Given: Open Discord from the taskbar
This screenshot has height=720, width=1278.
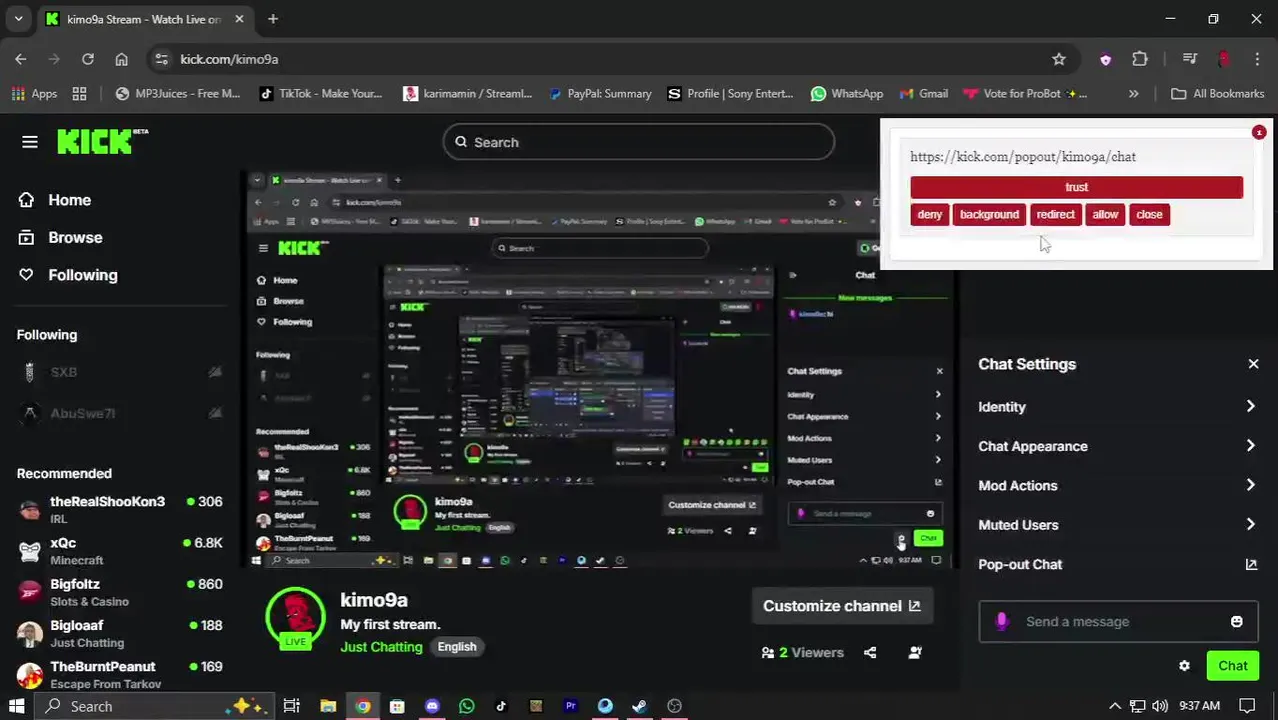Looking at the screenshot, I should (x=432, y=706).
